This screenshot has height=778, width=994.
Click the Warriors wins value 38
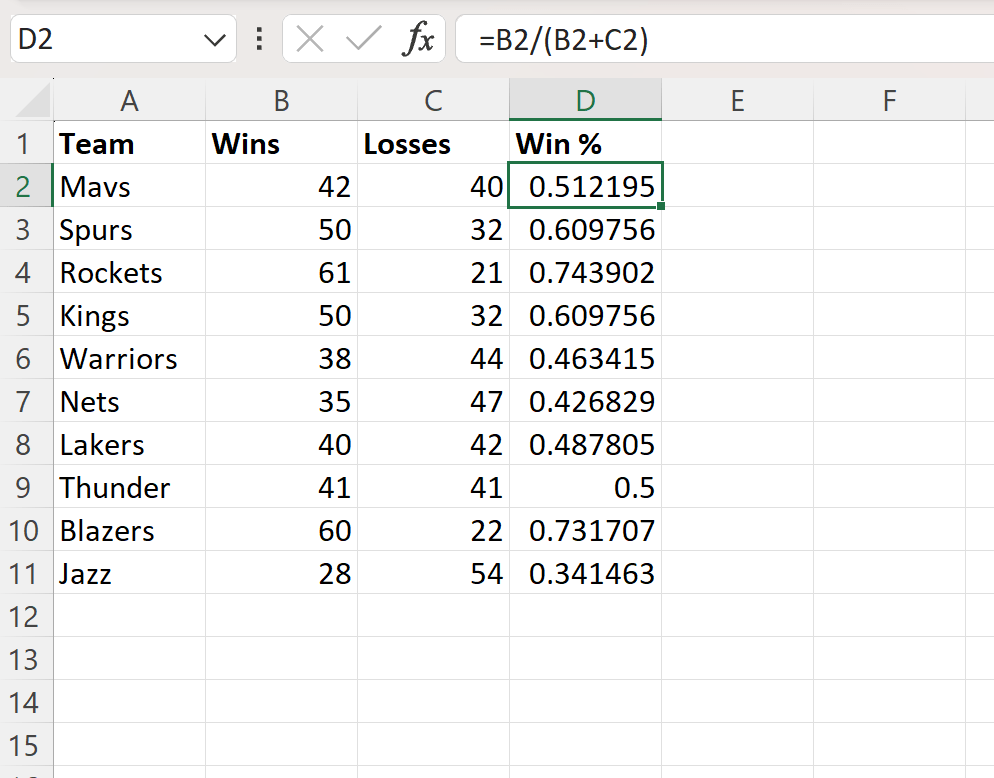click(281, 358)
